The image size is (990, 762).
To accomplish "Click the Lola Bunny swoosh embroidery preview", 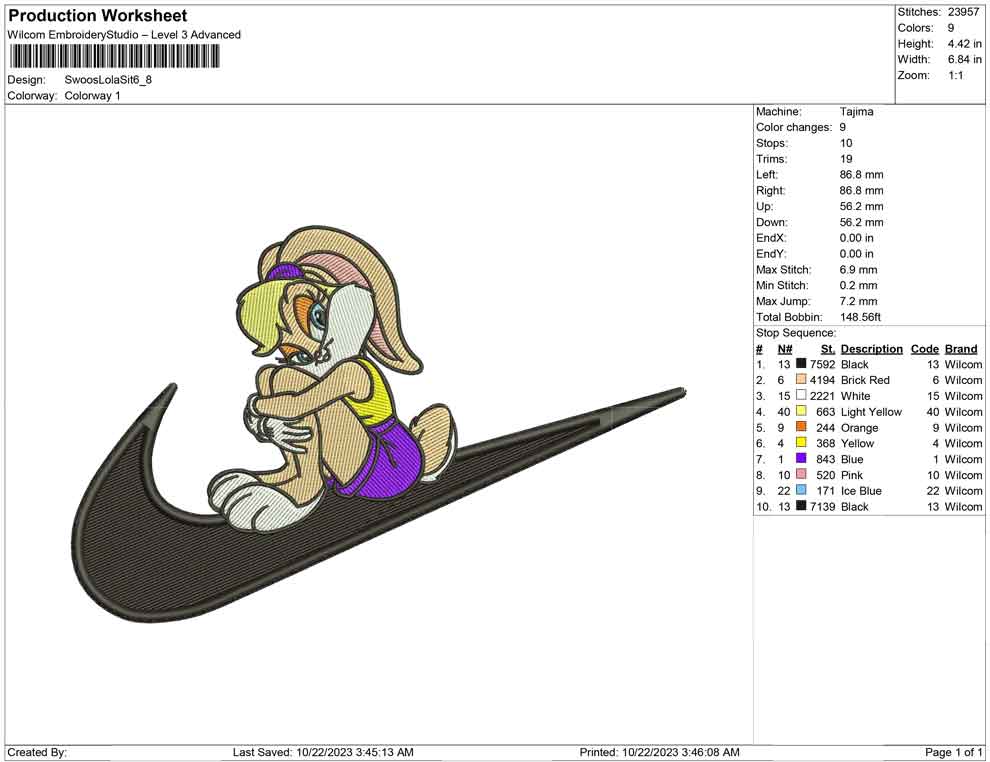I will click(379, 425).
